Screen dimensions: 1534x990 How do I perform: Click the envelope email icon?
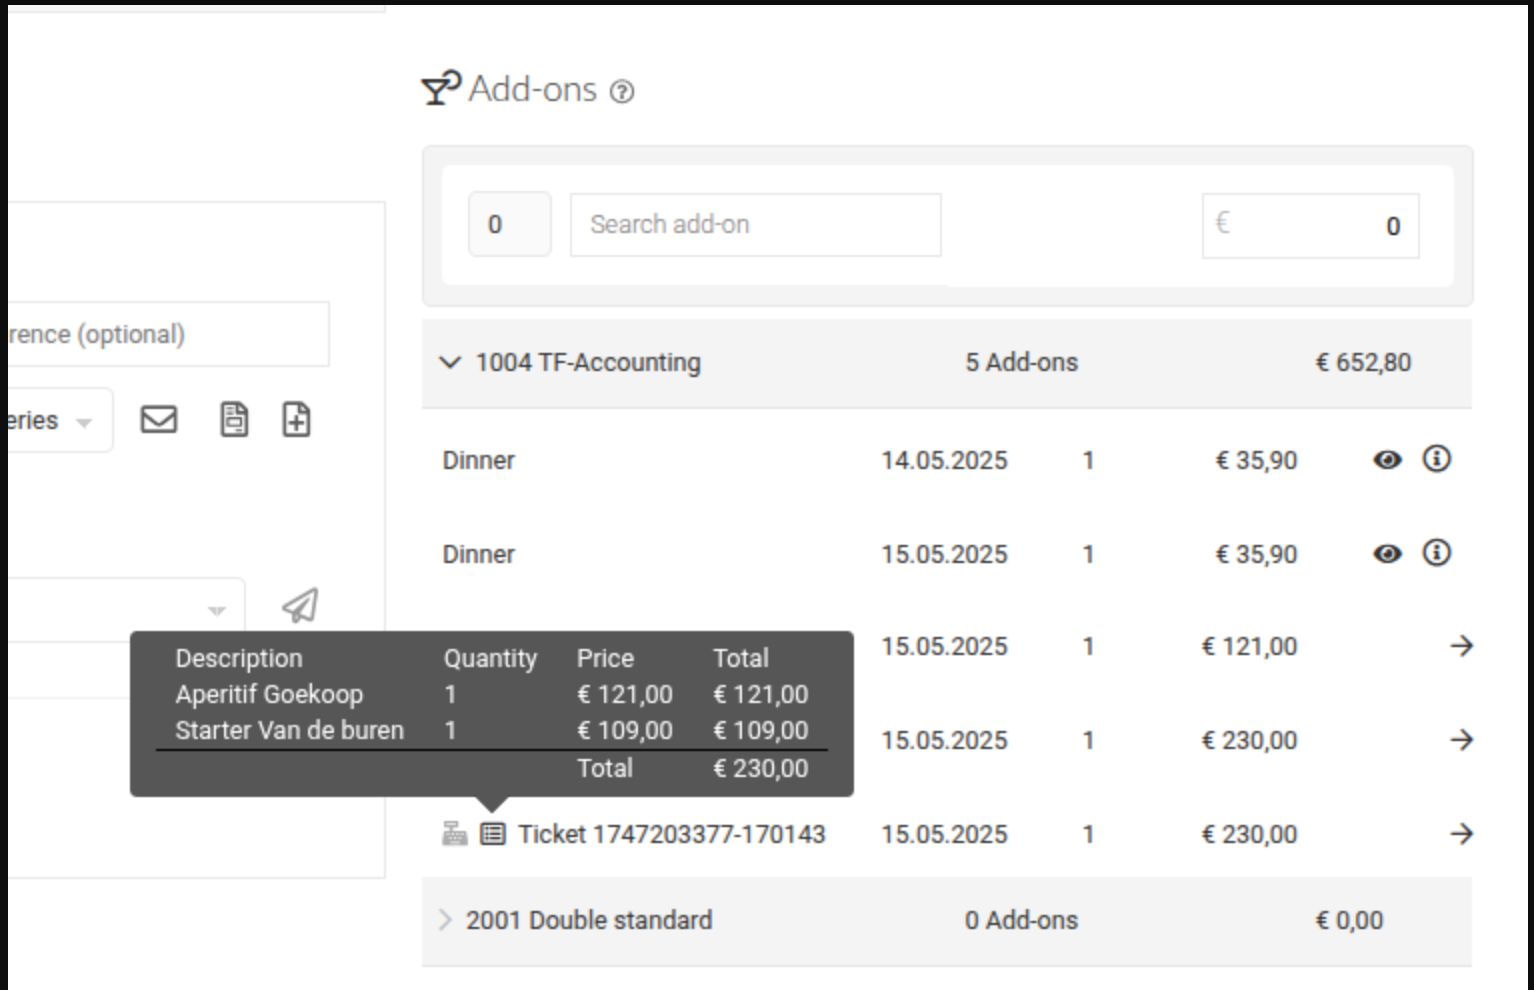pos(159,419)
